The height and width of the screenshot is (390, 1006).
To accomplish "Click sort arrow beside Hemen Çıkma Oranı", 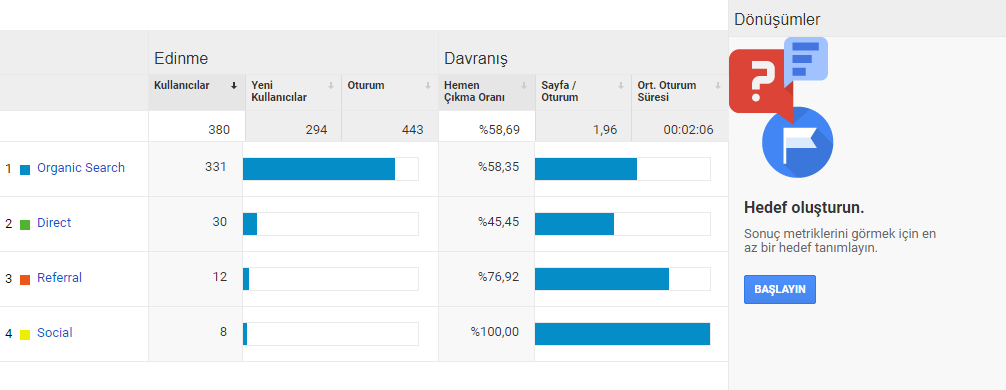I will pyautogui.click(x=524, y=86).
